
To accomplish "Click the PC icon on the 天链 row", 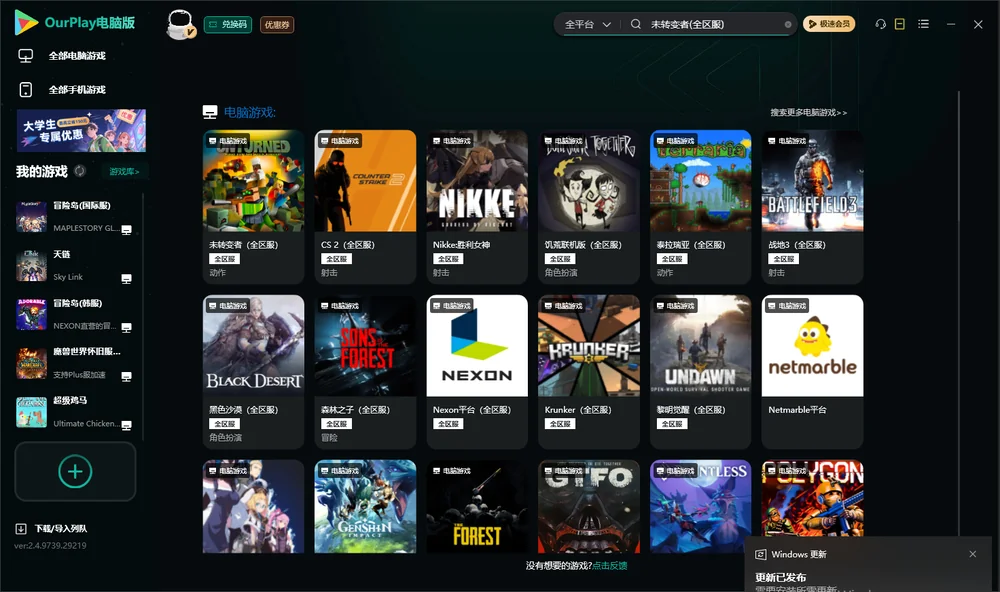I will click(x=126, y=279).
